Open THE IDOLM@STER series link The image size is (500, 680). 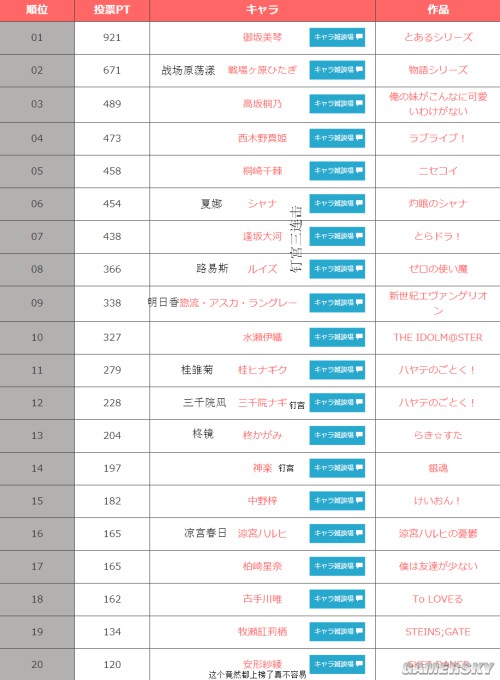pos(438,337)
